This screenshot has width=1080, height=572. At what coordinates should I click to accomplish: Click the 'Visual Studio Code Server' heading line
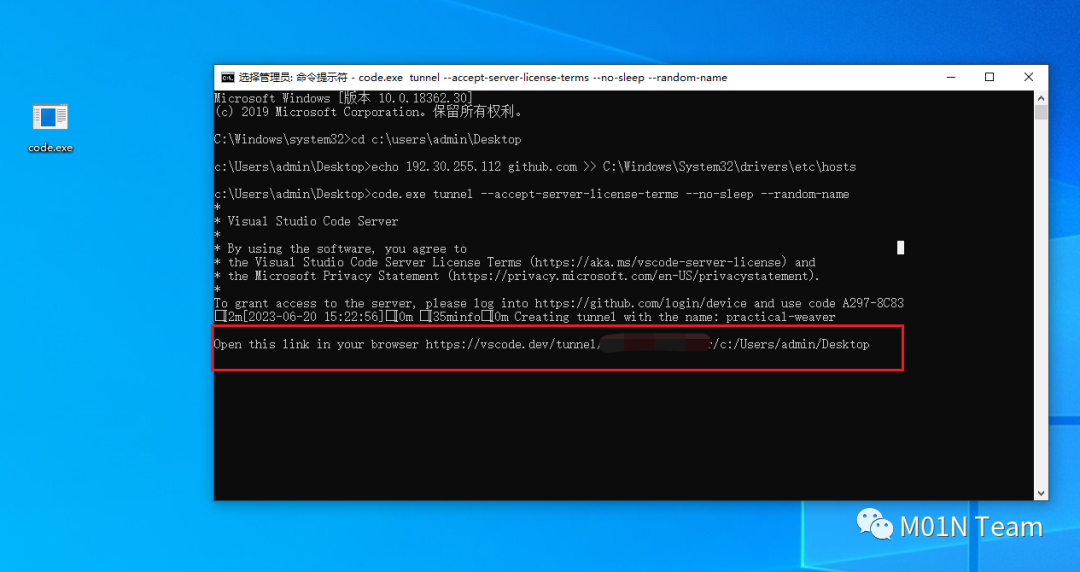[x=306, y=221]
